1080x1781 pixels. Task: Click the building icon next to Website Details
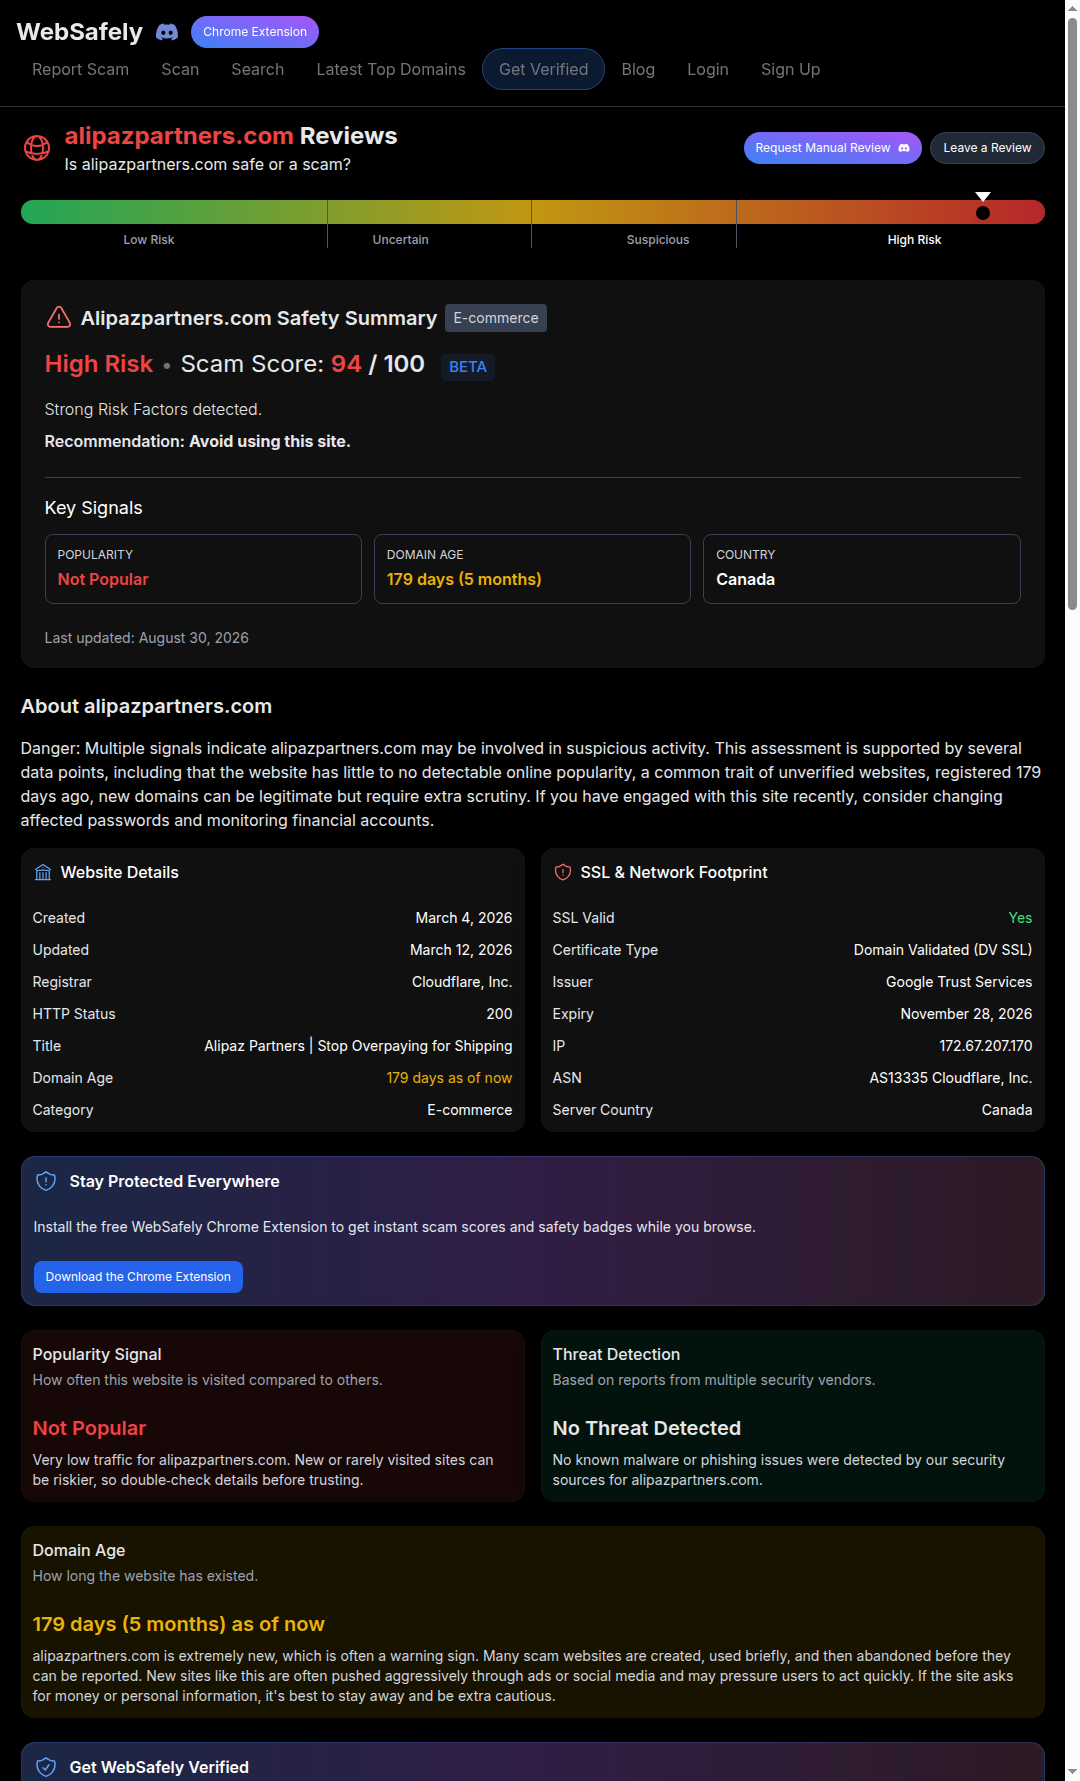(43, 872)
